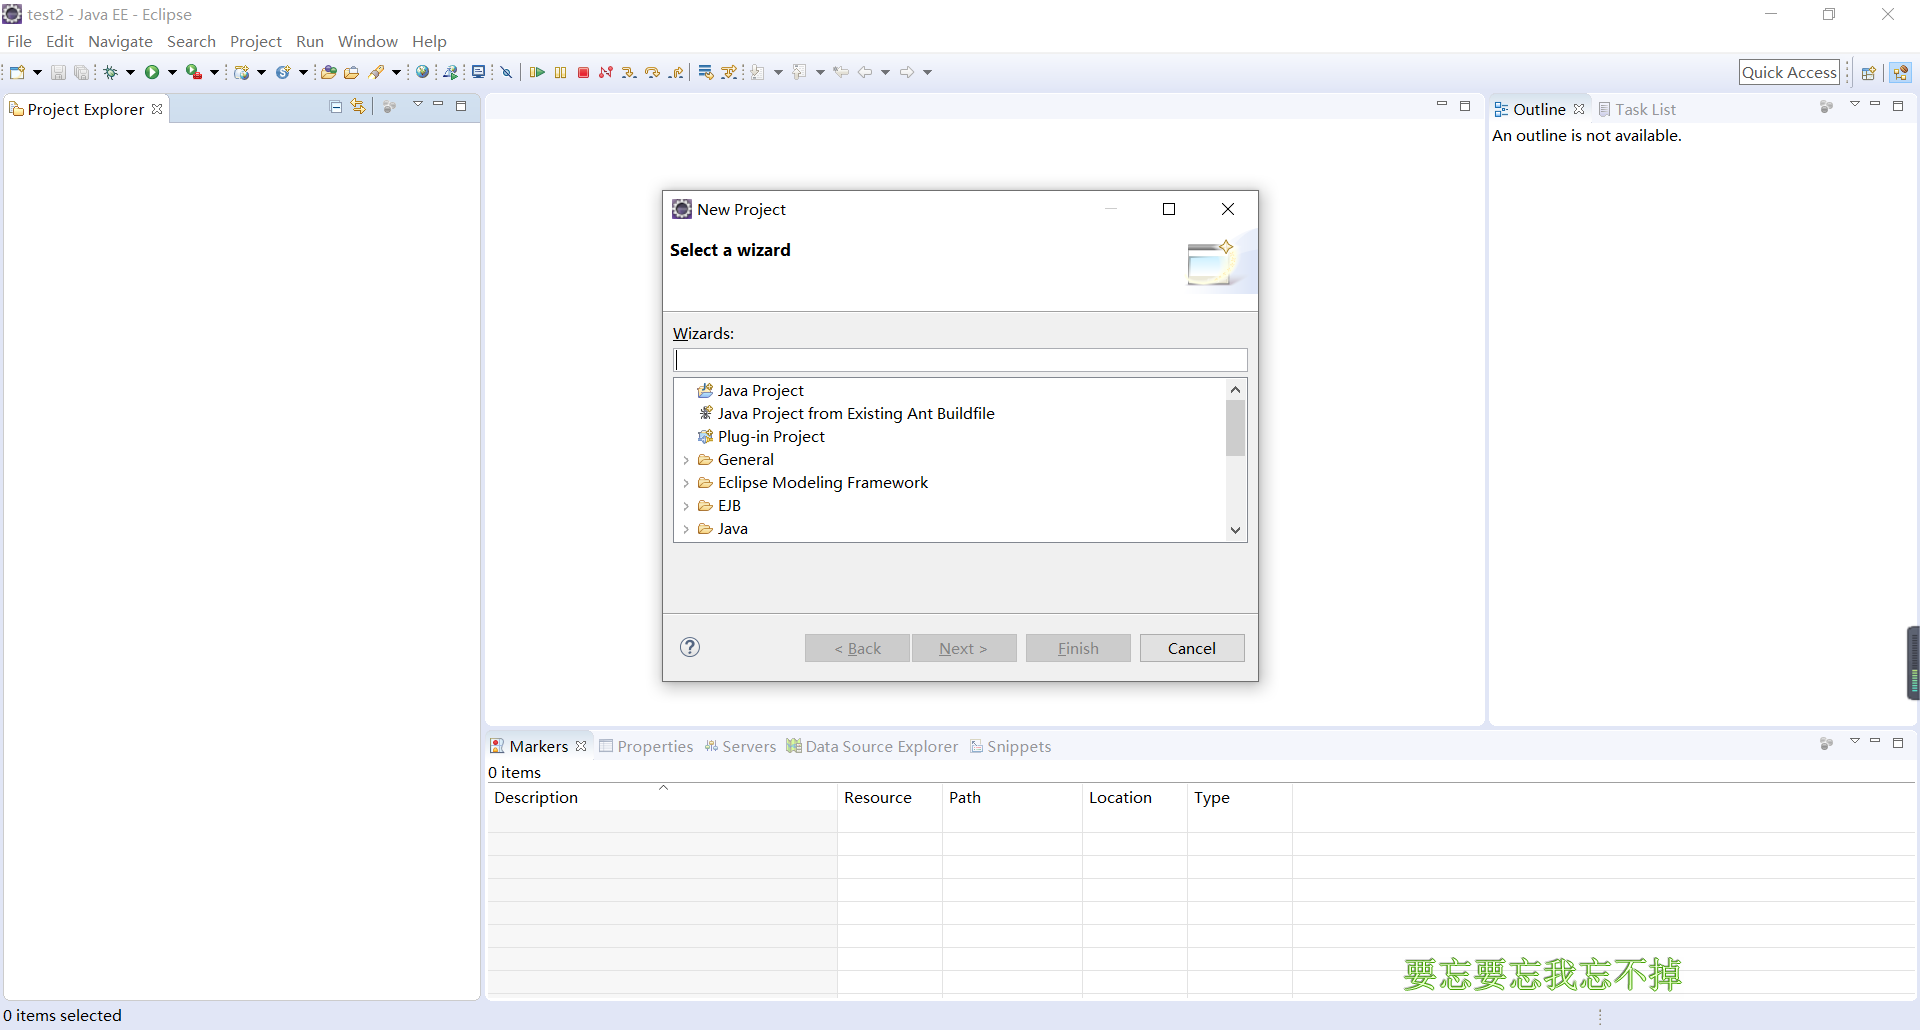Click the Disconnect debug icon

tap(606, 72)
